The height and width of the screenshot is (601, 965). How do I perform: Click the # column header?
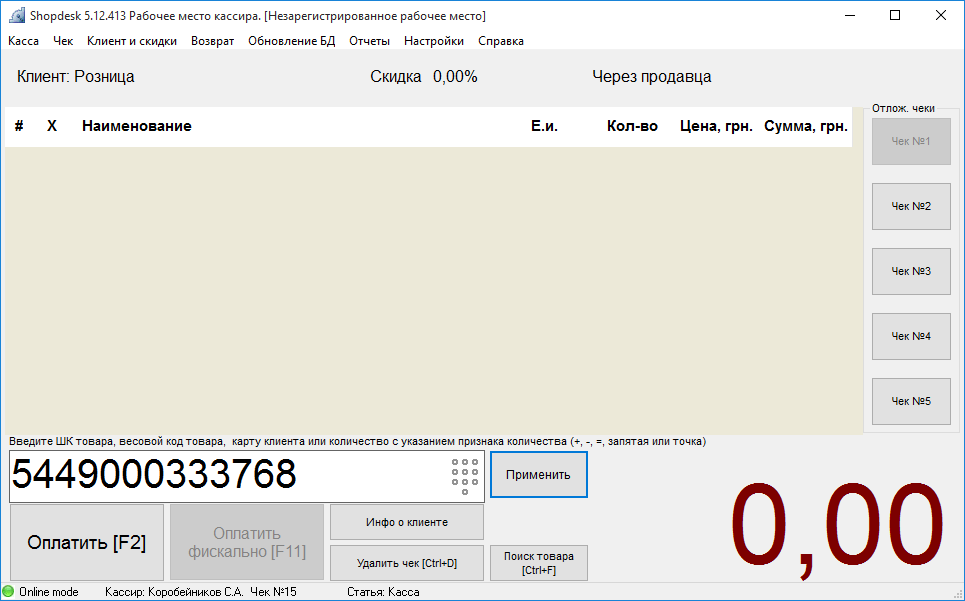[19, 126]
